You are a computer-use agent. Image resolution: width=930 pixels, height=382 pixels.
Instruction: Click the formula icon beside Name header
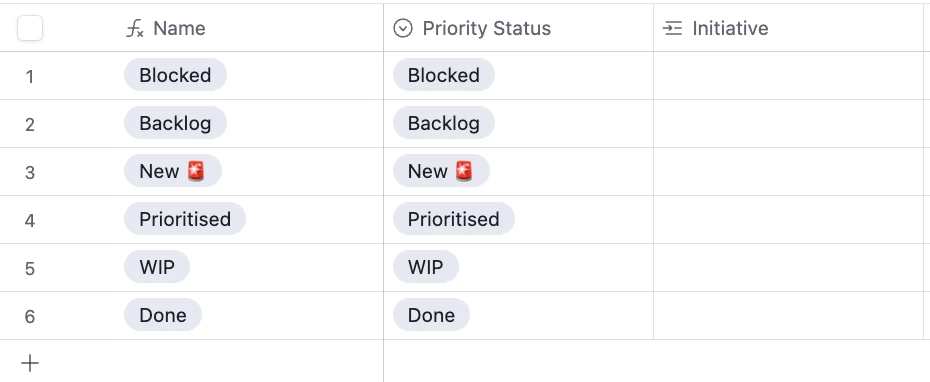pos(135,28)
